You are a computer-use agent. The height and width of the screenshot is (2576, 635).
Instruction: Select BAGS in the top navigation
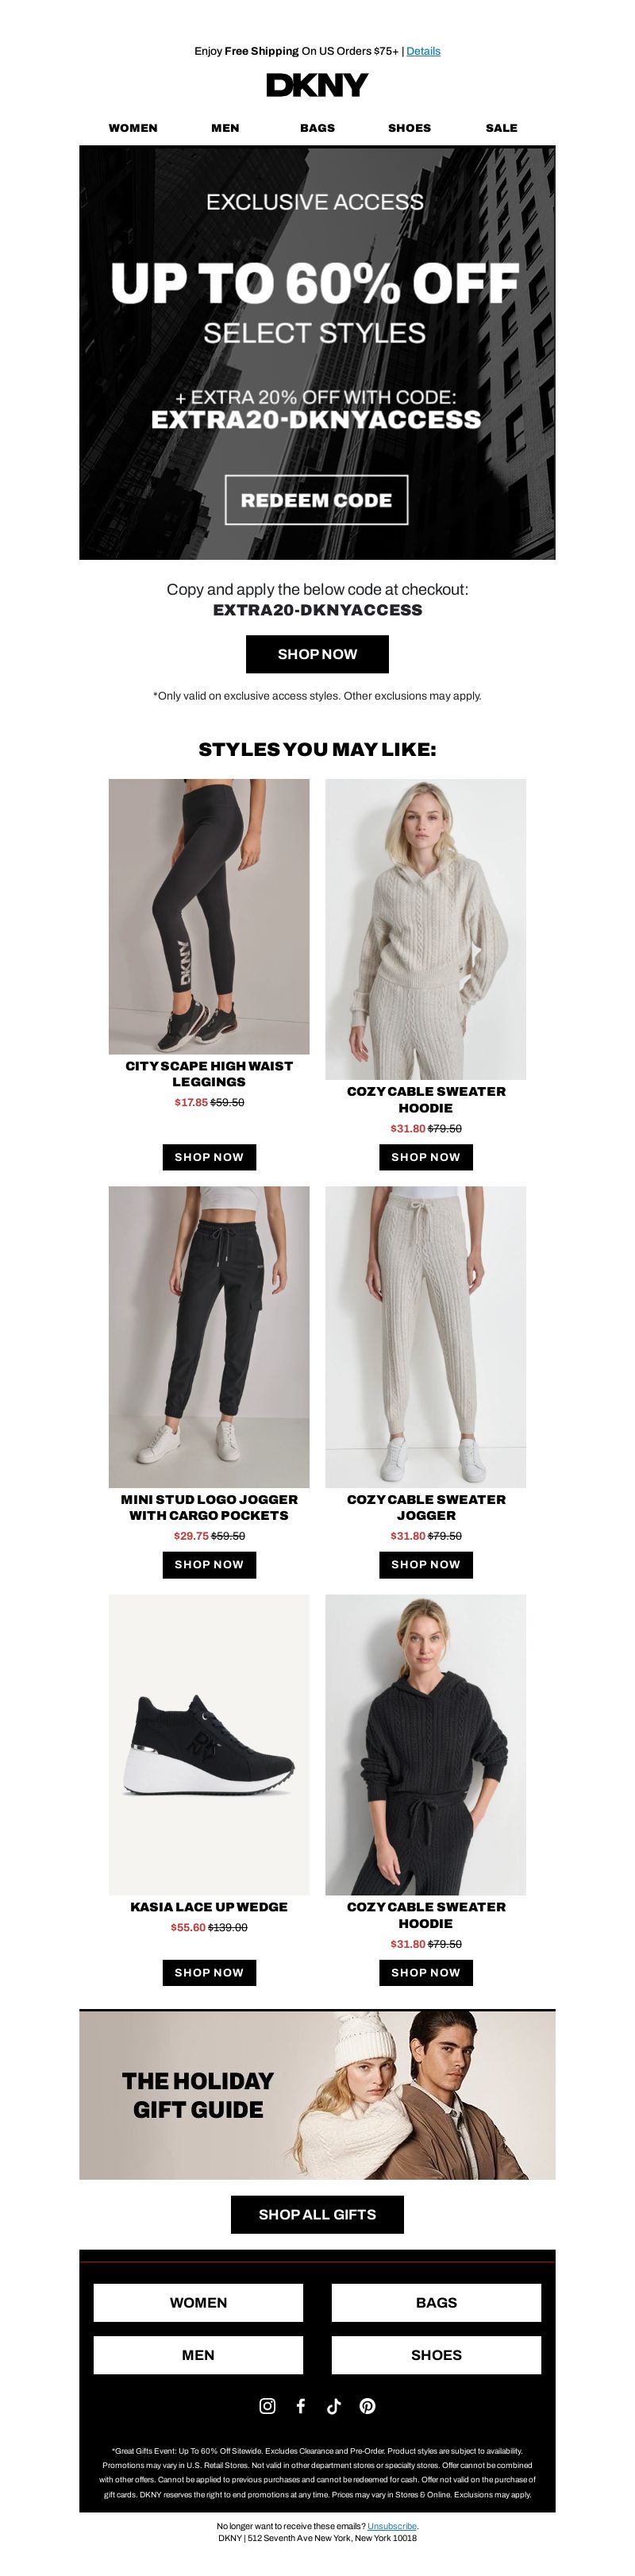(317, 128)
